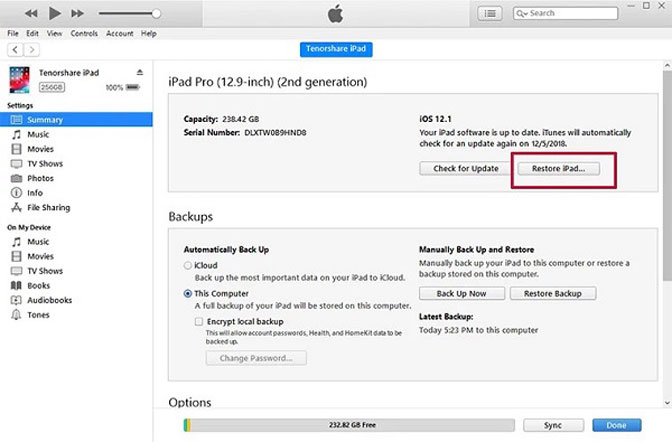672x442 pixels.
Task: Eject the Tenorshare iPad device
Action: [x=140, y=72]
